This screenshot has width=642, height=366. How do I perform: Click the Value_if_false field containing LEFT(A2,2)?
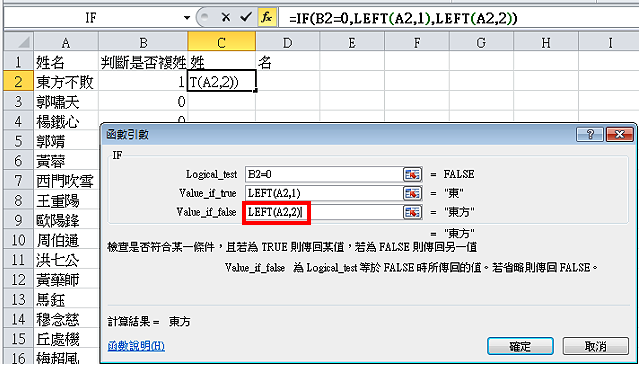[x=324, y=212]
